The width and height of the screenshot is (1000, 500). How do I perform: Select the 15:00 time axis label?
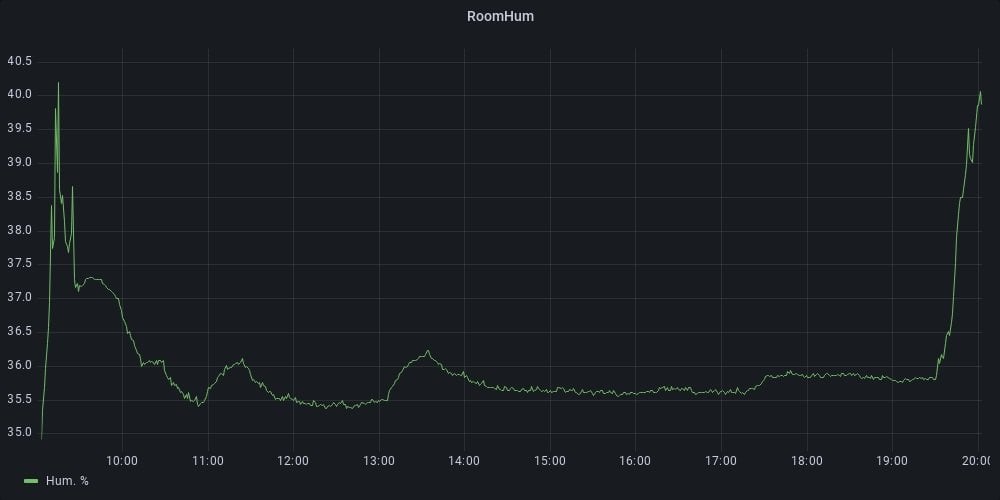click(550, 460)
